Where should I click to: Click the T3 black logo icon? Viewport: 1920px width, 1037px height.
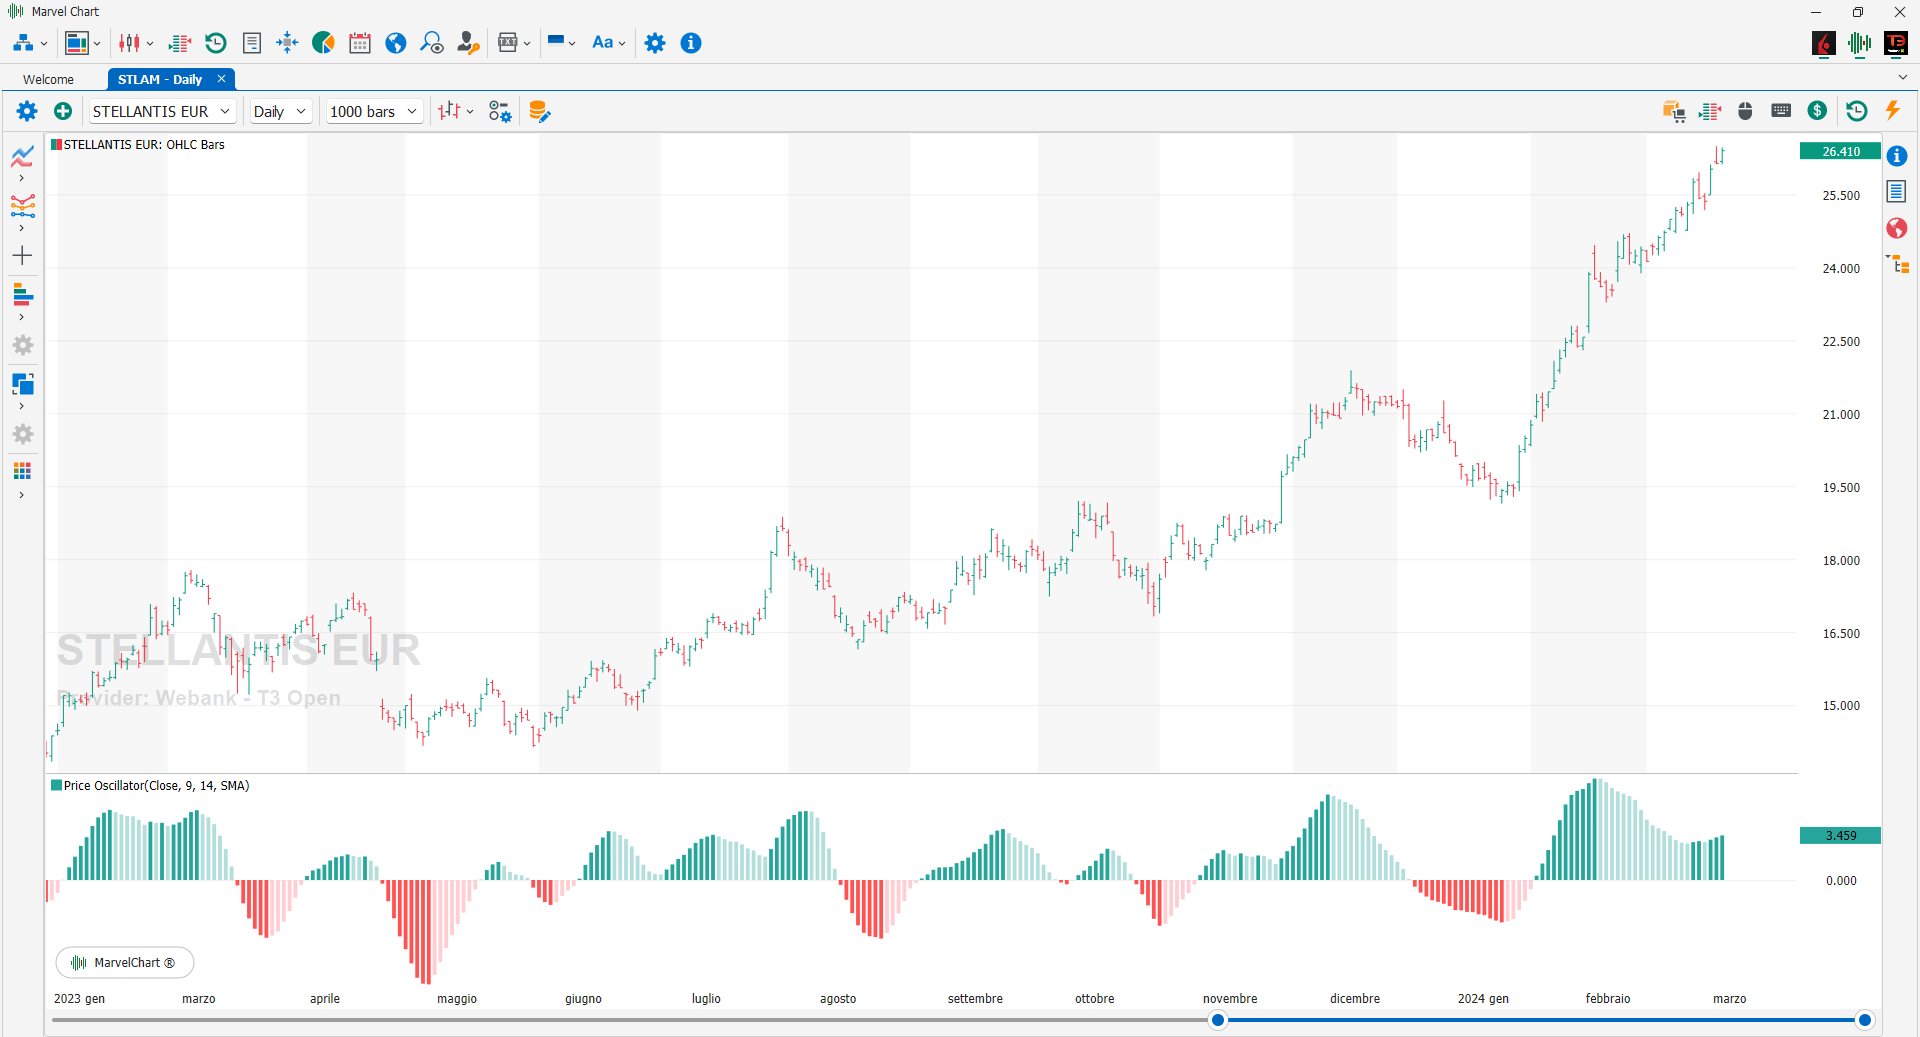[1895, 43]
